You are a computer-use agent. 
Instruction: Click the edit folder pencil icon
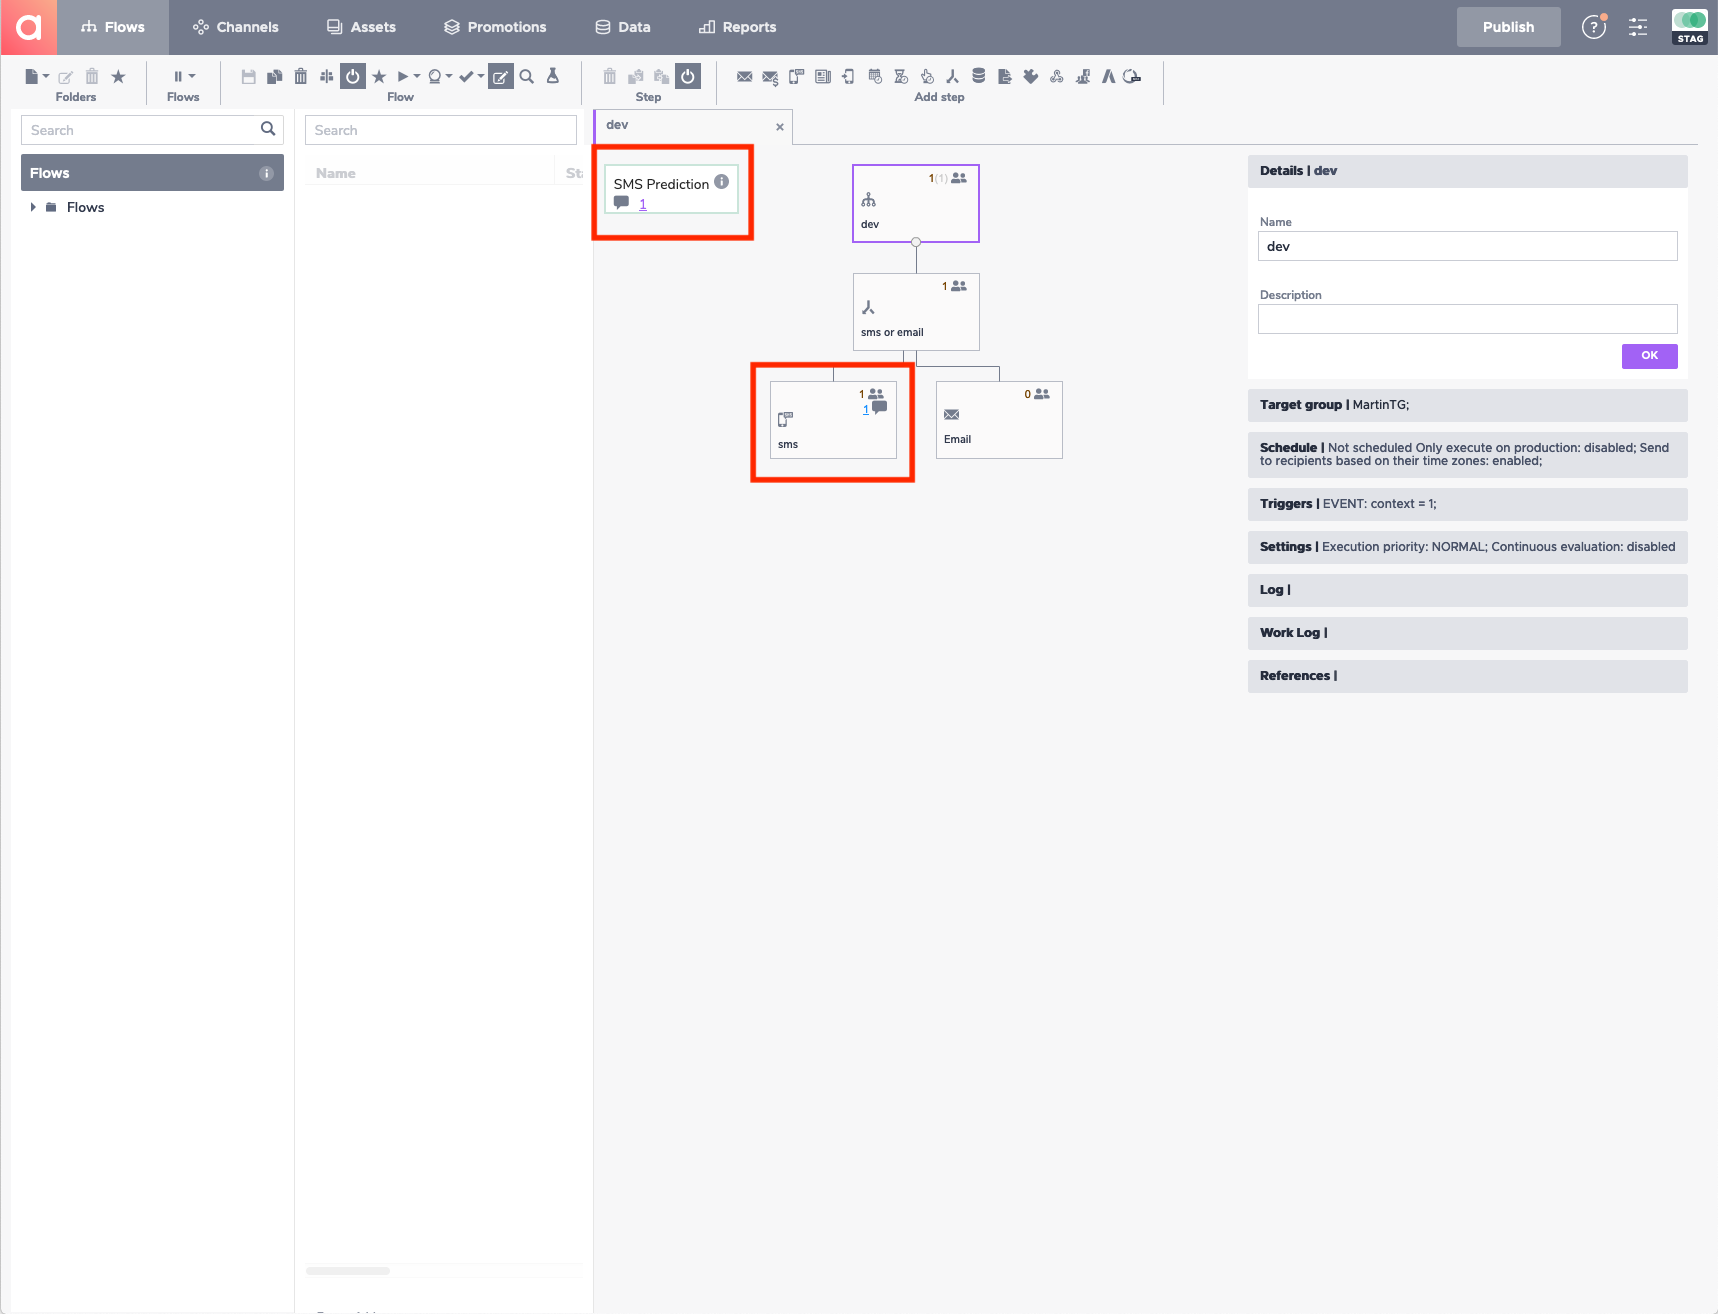tap(65, 77)
